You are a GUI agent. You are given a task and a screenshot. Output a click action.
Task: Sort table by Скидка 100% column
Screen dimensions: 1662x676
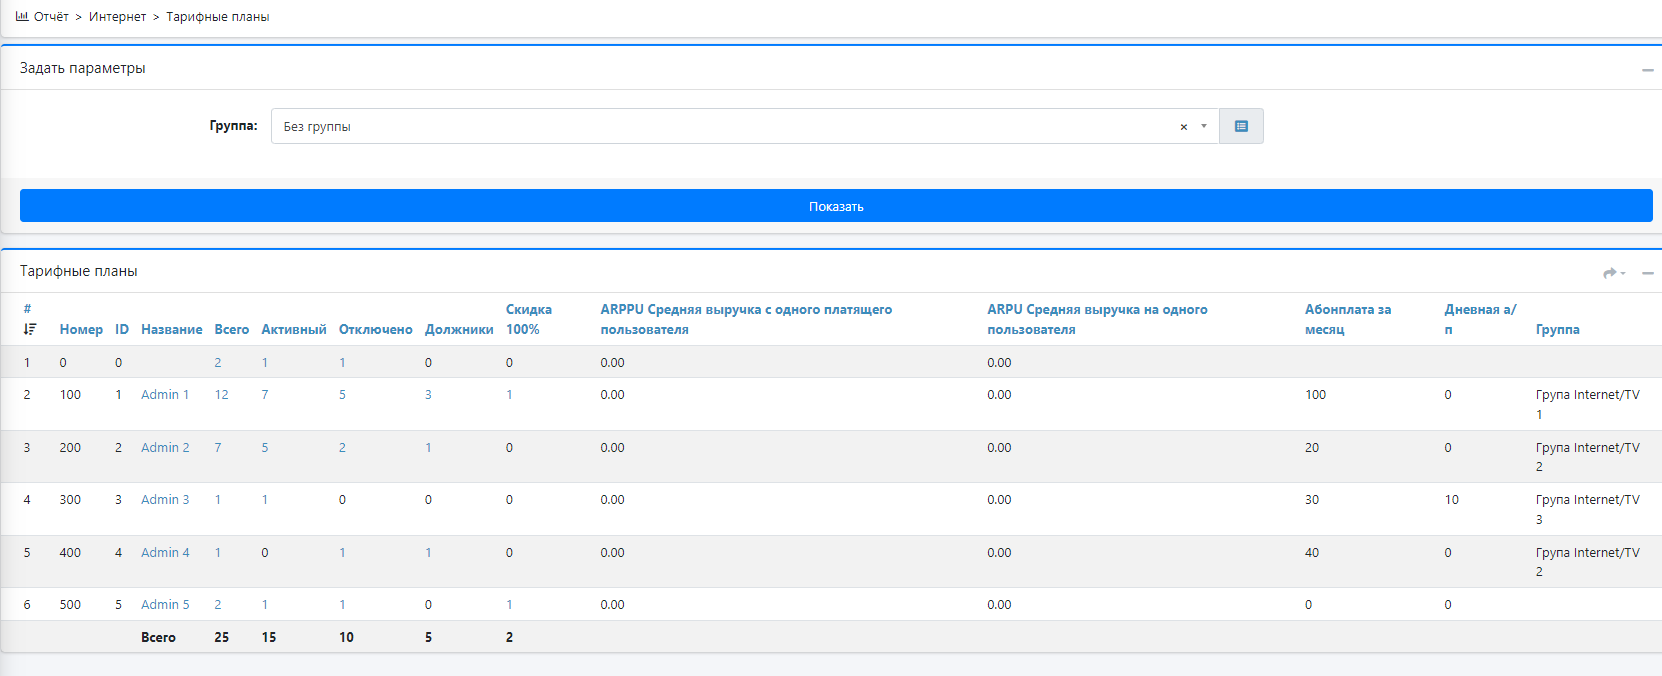(x=529, y=319)
